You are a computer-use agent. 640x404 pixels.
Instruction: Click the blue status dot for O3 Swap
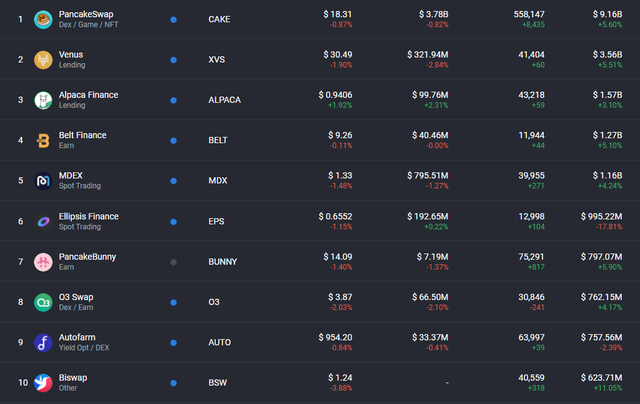tap(173, 302)
